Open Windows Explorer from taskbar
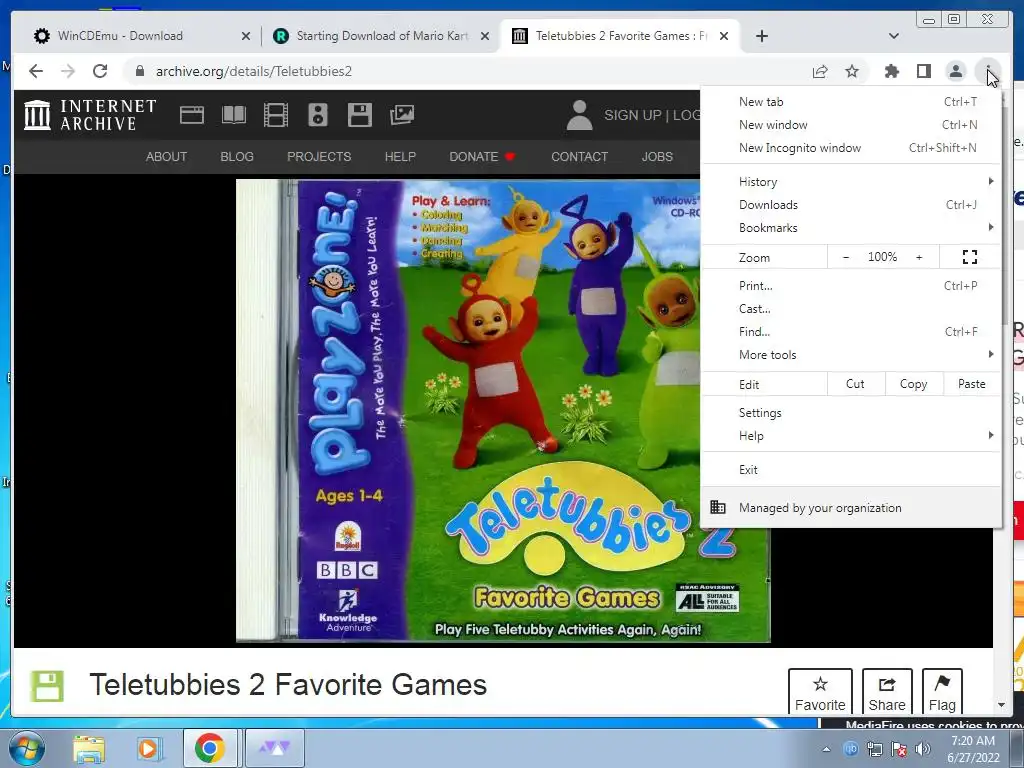This screenshot has width=1024, height=768. click(x=89, y=749)
